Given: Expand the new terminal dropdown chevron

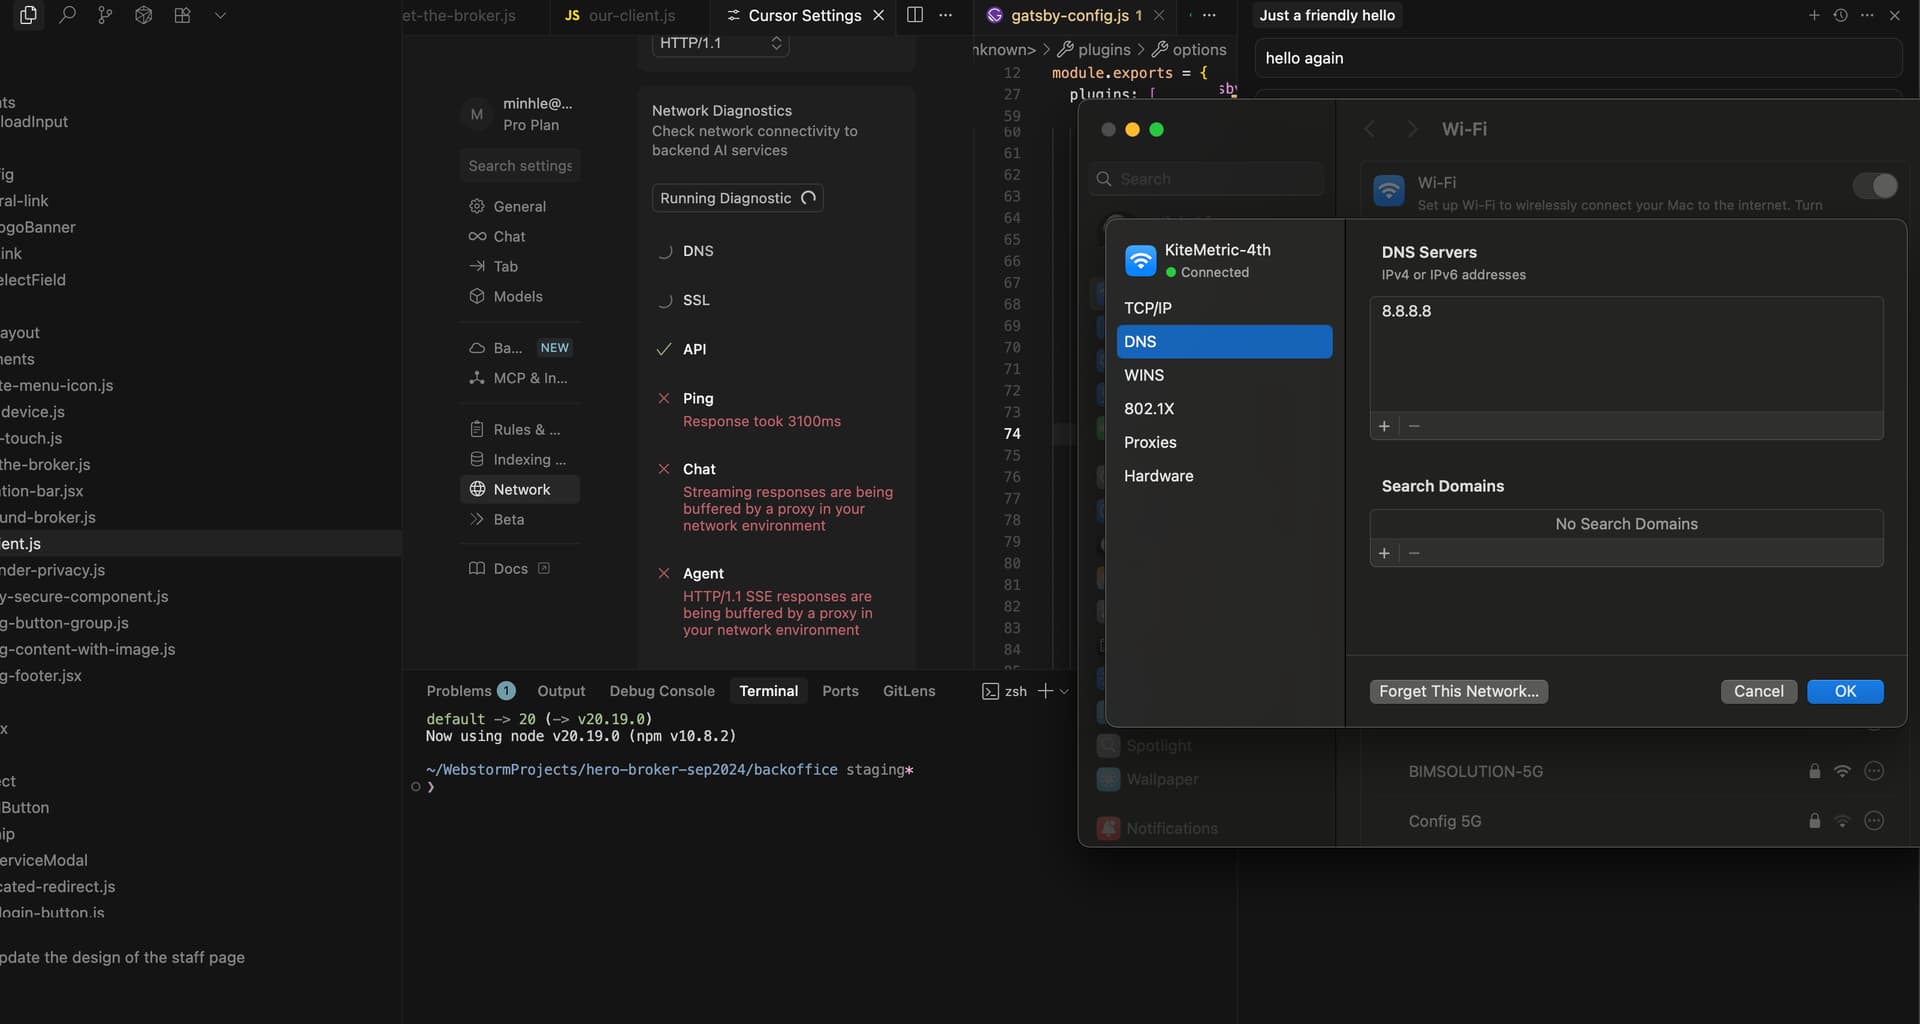Looking at the screenshot, I should pyautogui.click(x=1064, y=691).
